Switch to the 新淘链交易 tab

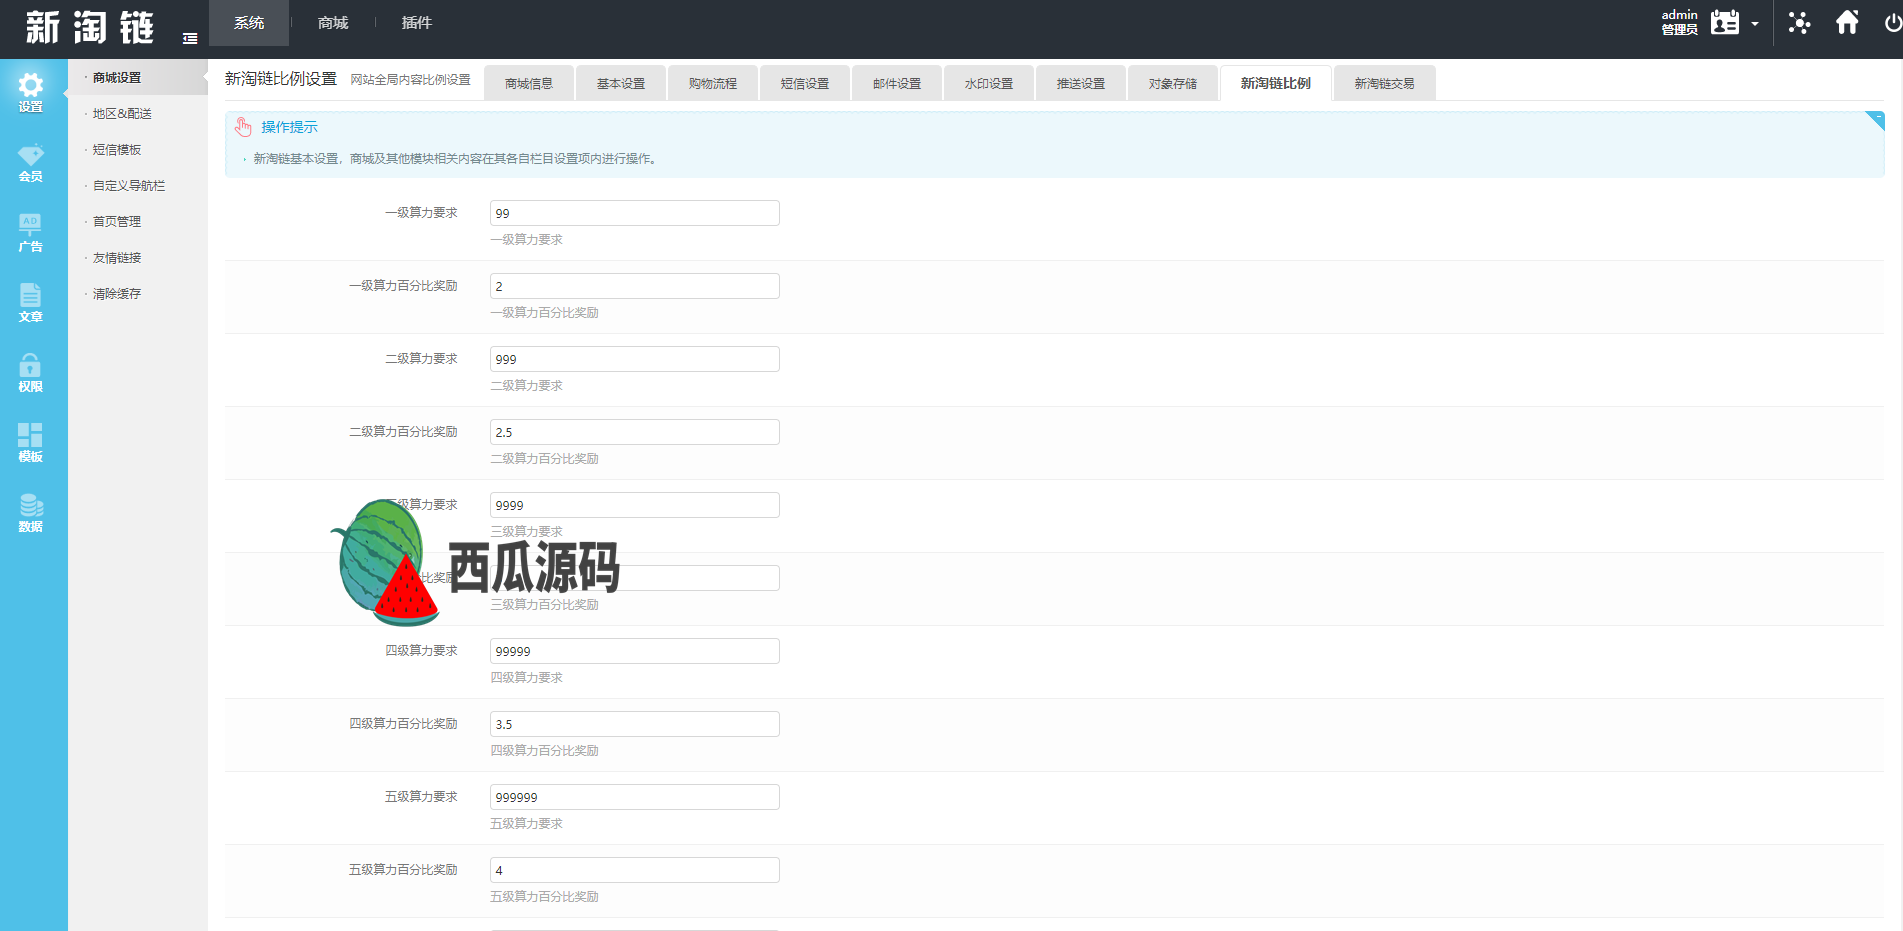[1385, 83]
